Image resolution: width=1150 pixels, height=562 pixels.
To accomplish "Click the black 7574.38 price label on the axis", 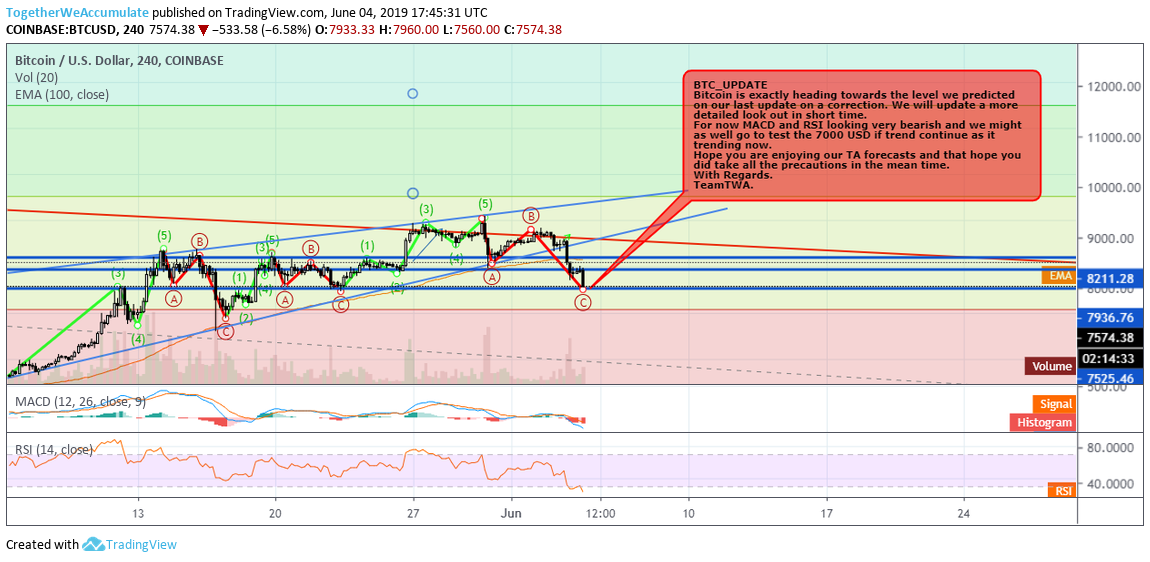I will click(1110, 337).
